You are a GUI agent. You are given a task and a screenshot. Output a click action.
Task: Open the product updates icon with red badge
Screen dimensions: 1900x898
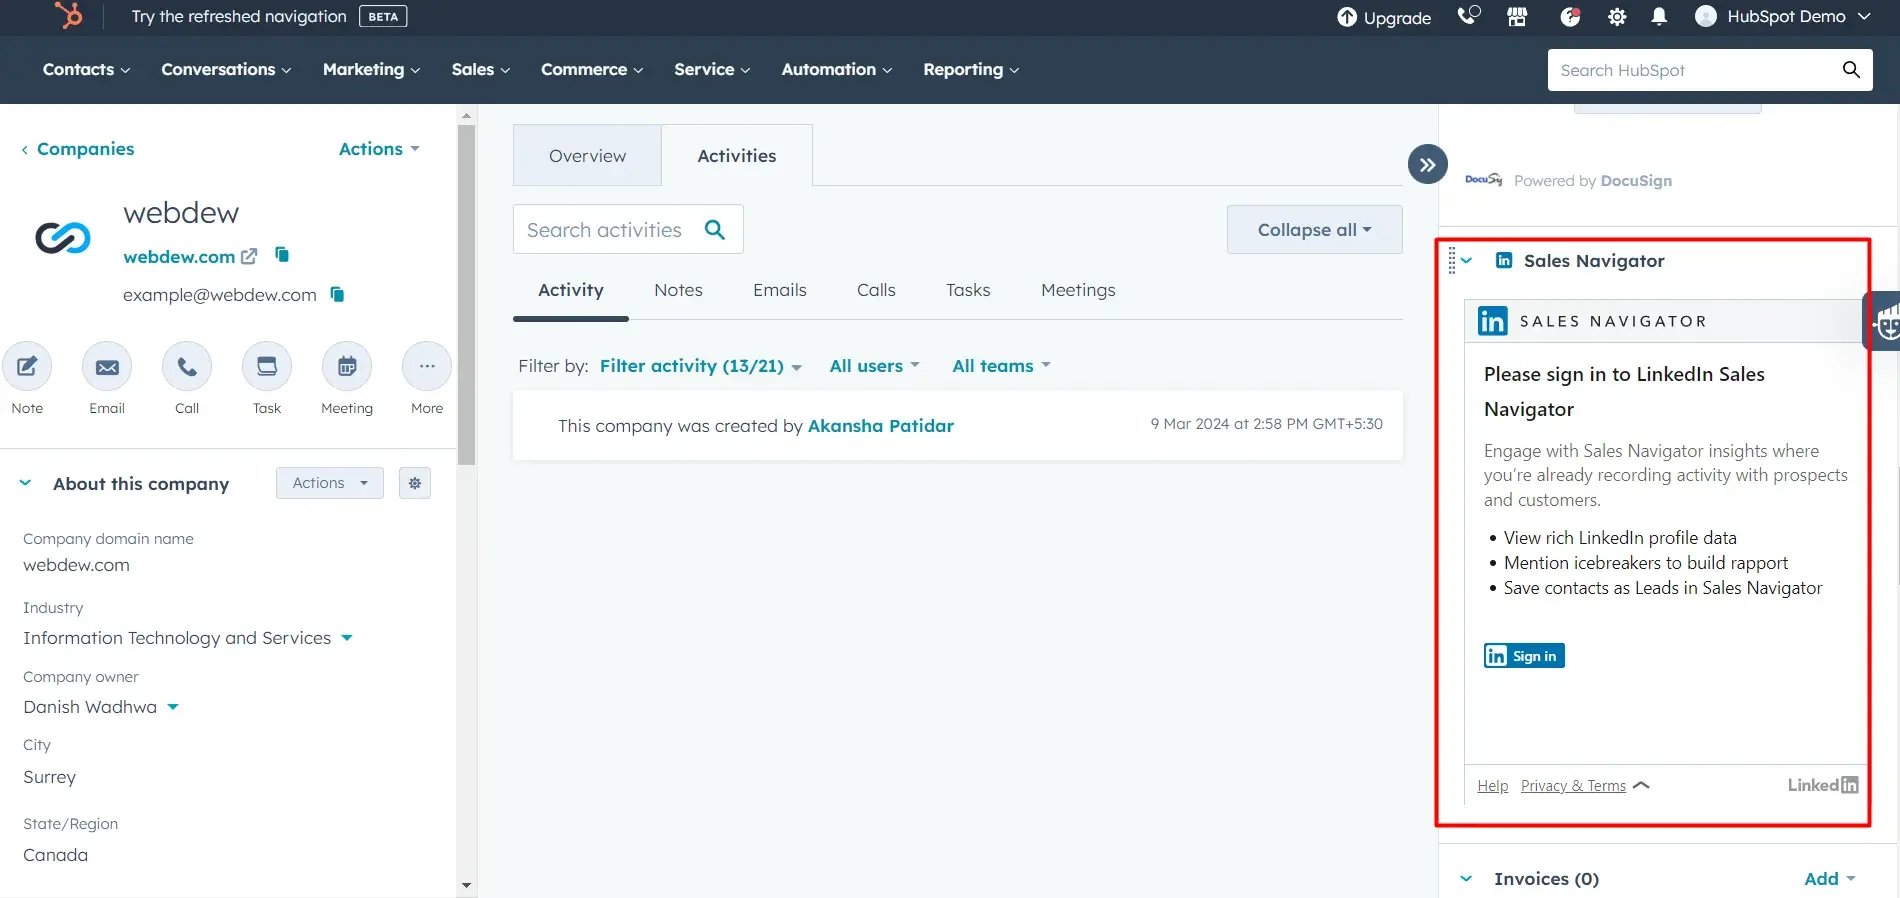[1570, 16]
